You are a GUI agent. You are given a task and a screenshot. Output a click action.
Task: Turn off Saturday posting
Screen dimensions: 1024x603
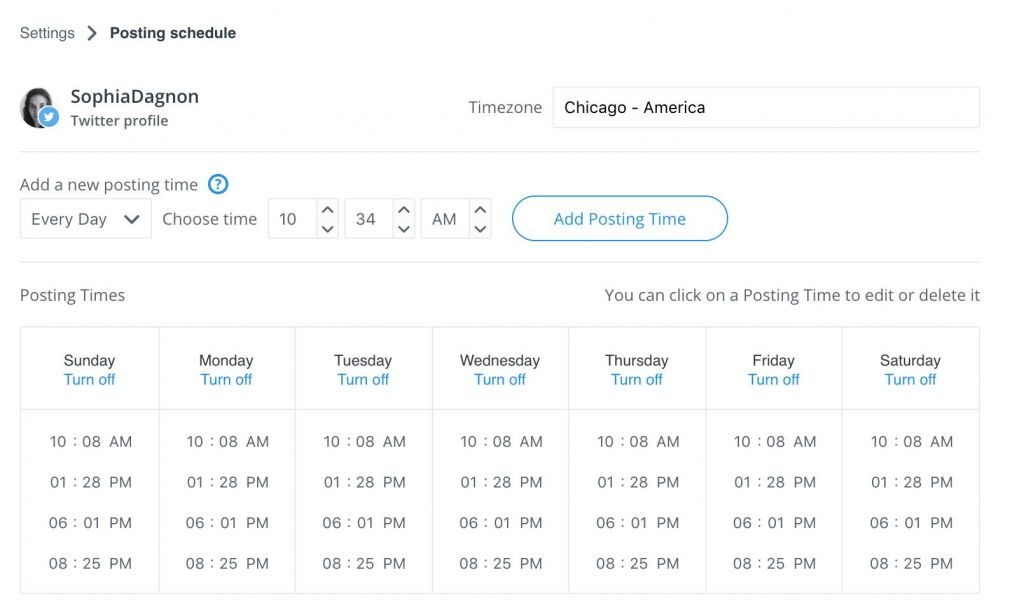click(x=910, y=380)
